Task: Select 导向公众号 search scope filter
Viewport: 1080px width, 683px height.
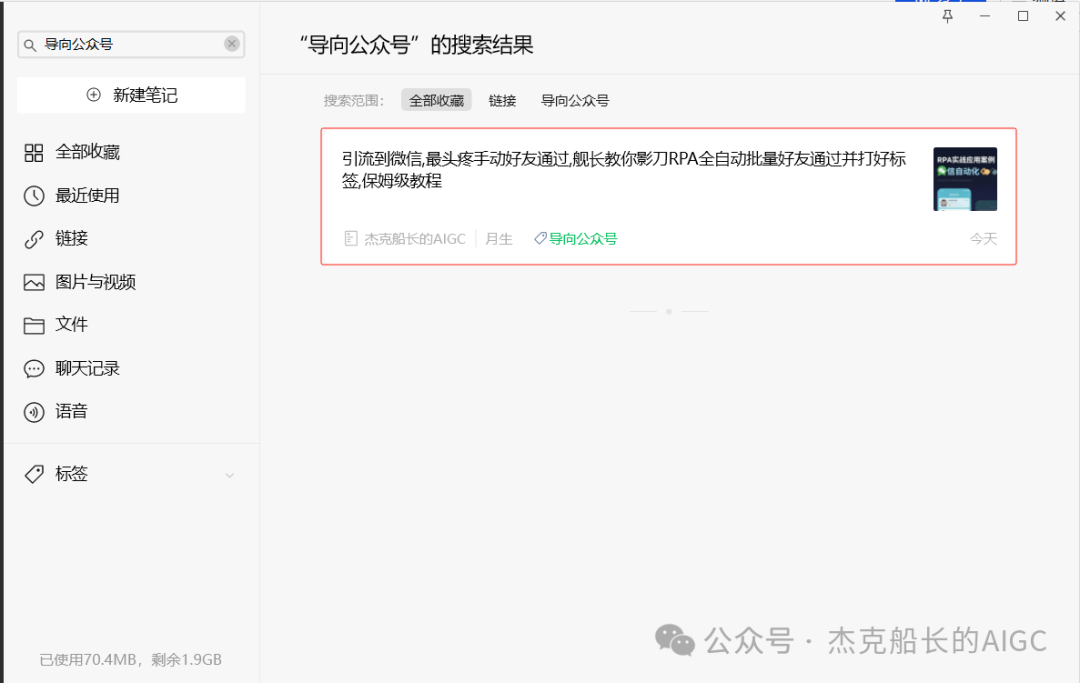Action: pyautogui.click(x=575, y=101)
